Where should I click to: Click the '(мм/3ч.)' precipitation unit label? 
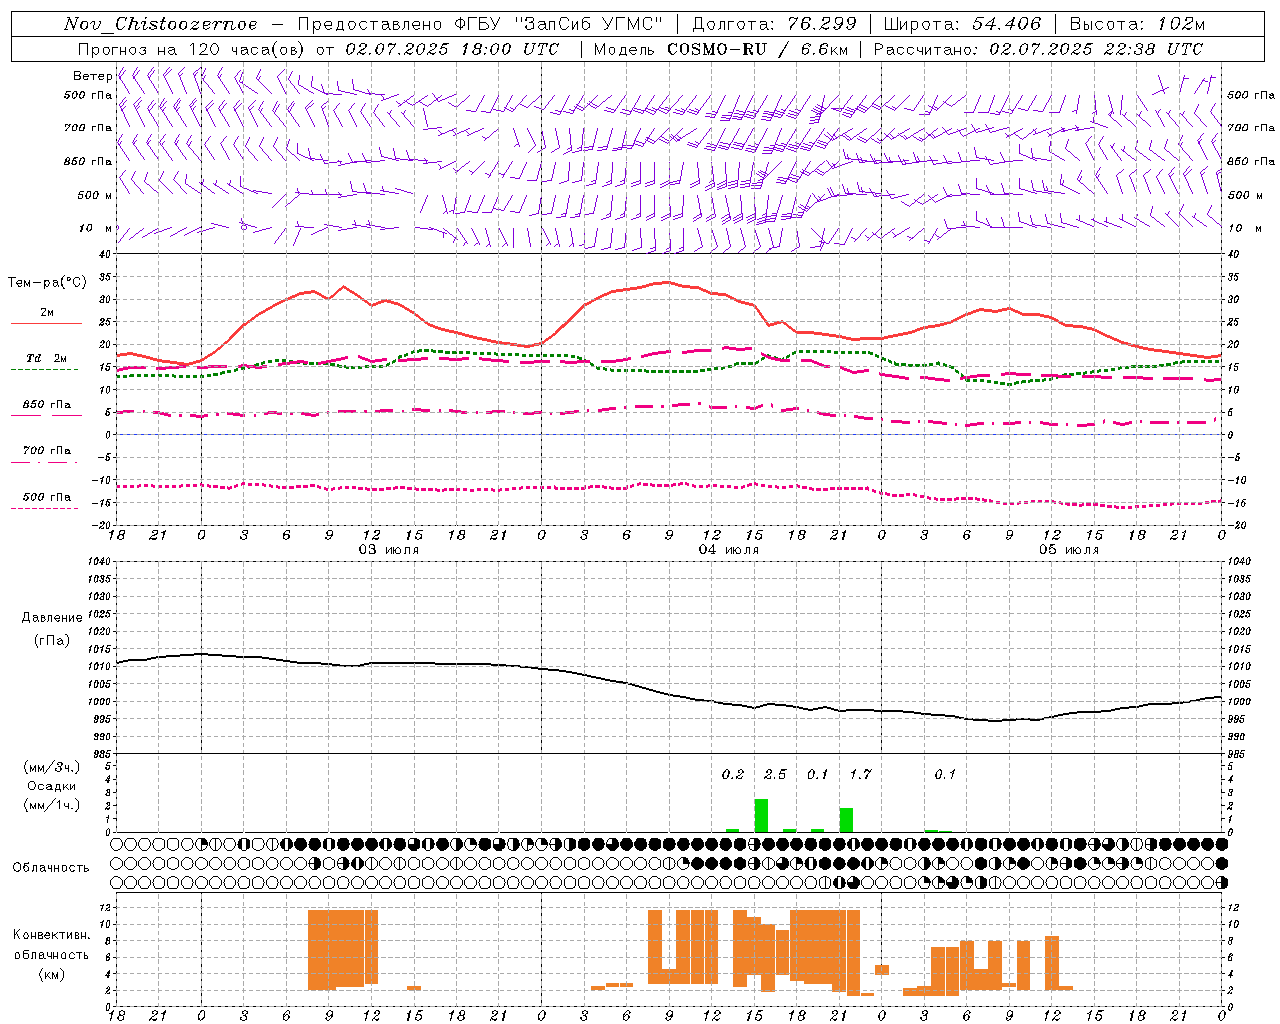(52, 767)
